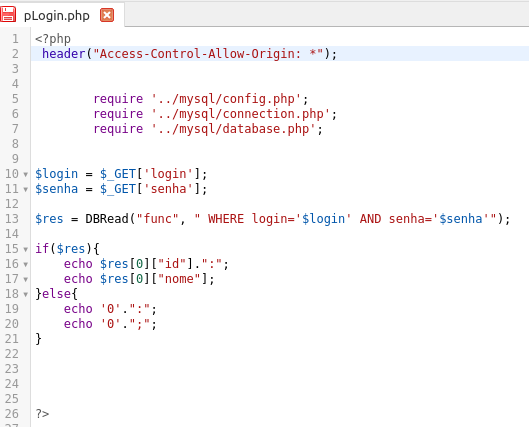
Task: Place cursor in the header Access-Control-Allow-Origin line
Action: [x=189, y=54]
